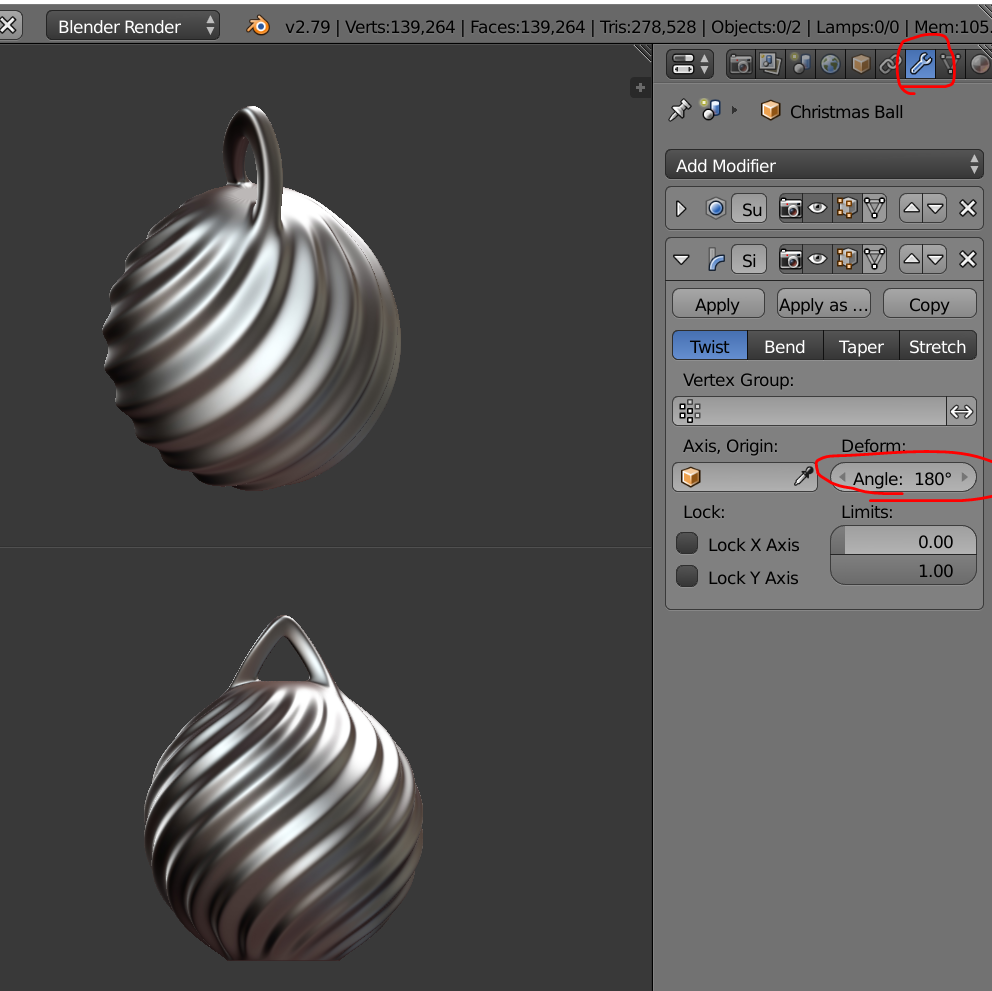
Task: Toggle Simple Deform modifier render camera
Action: pos(791,259)
